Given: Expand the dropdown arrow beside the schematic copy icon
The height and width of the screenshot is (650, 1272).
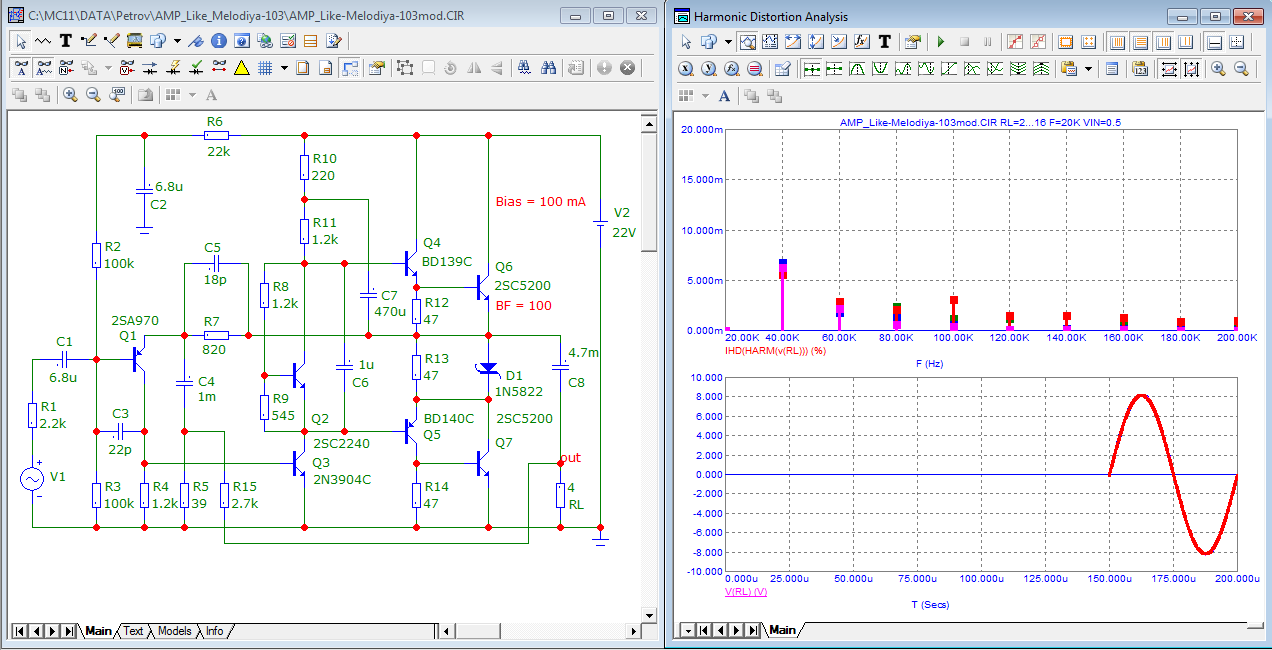Looking at the screenshot, I should pos(177,41).
